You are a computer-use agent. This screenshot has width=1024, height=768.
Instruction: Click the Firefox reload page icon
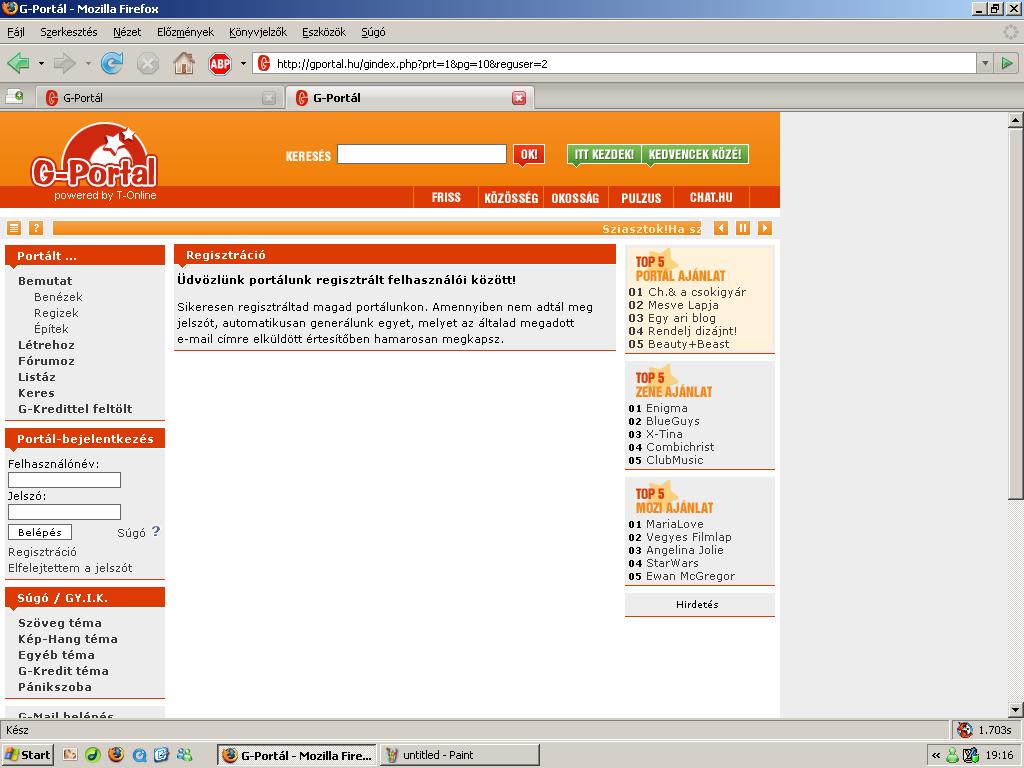pyautogui.click(x=112, y=64)
